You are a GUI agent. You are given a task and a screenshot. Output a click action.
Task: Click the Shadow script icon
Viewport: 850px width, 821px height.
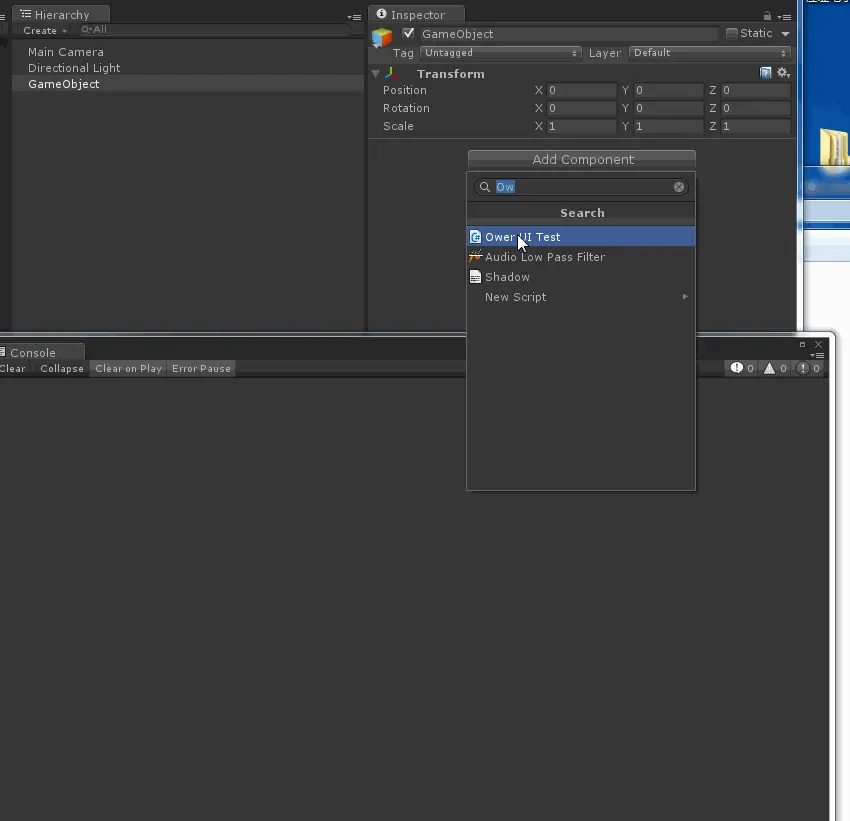pyautogui.click(x=475, y=277)
